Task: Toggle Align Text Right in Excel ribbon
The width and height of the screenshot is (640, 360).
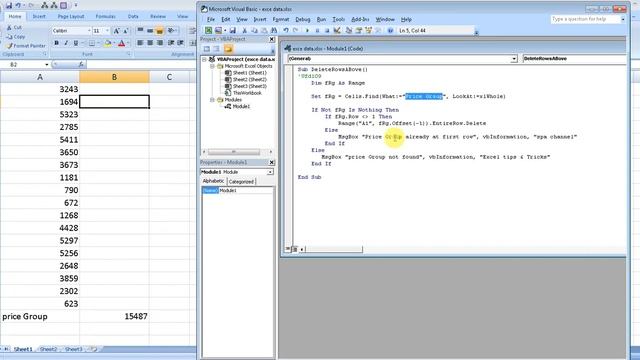Action: [160, 43]
